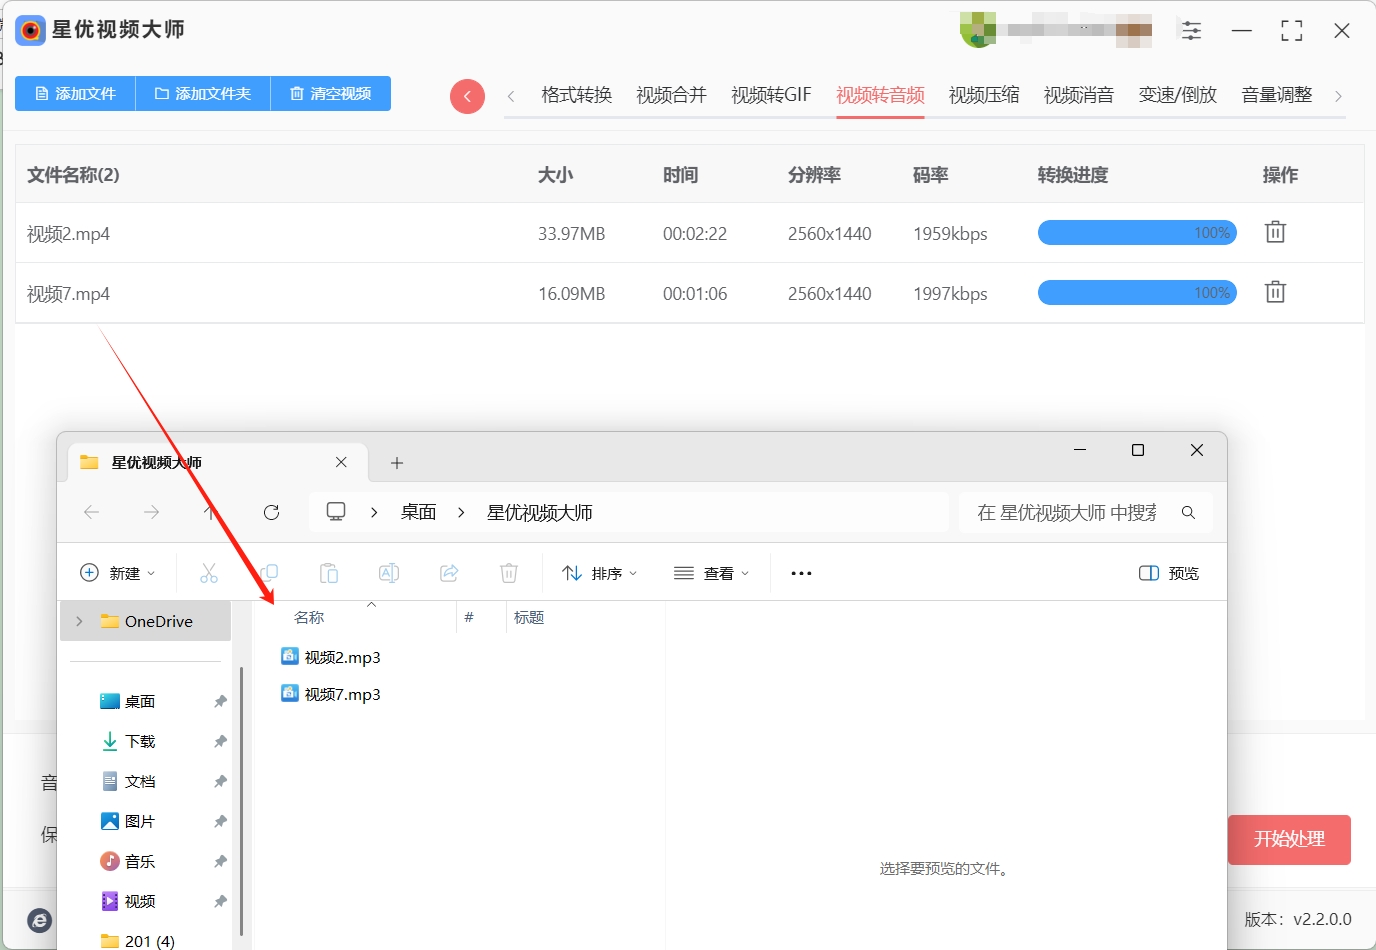This screenshot has width=1376, height=950.
Task: Toggle the 预览 preview pane
Action: tap(1168, 573)
